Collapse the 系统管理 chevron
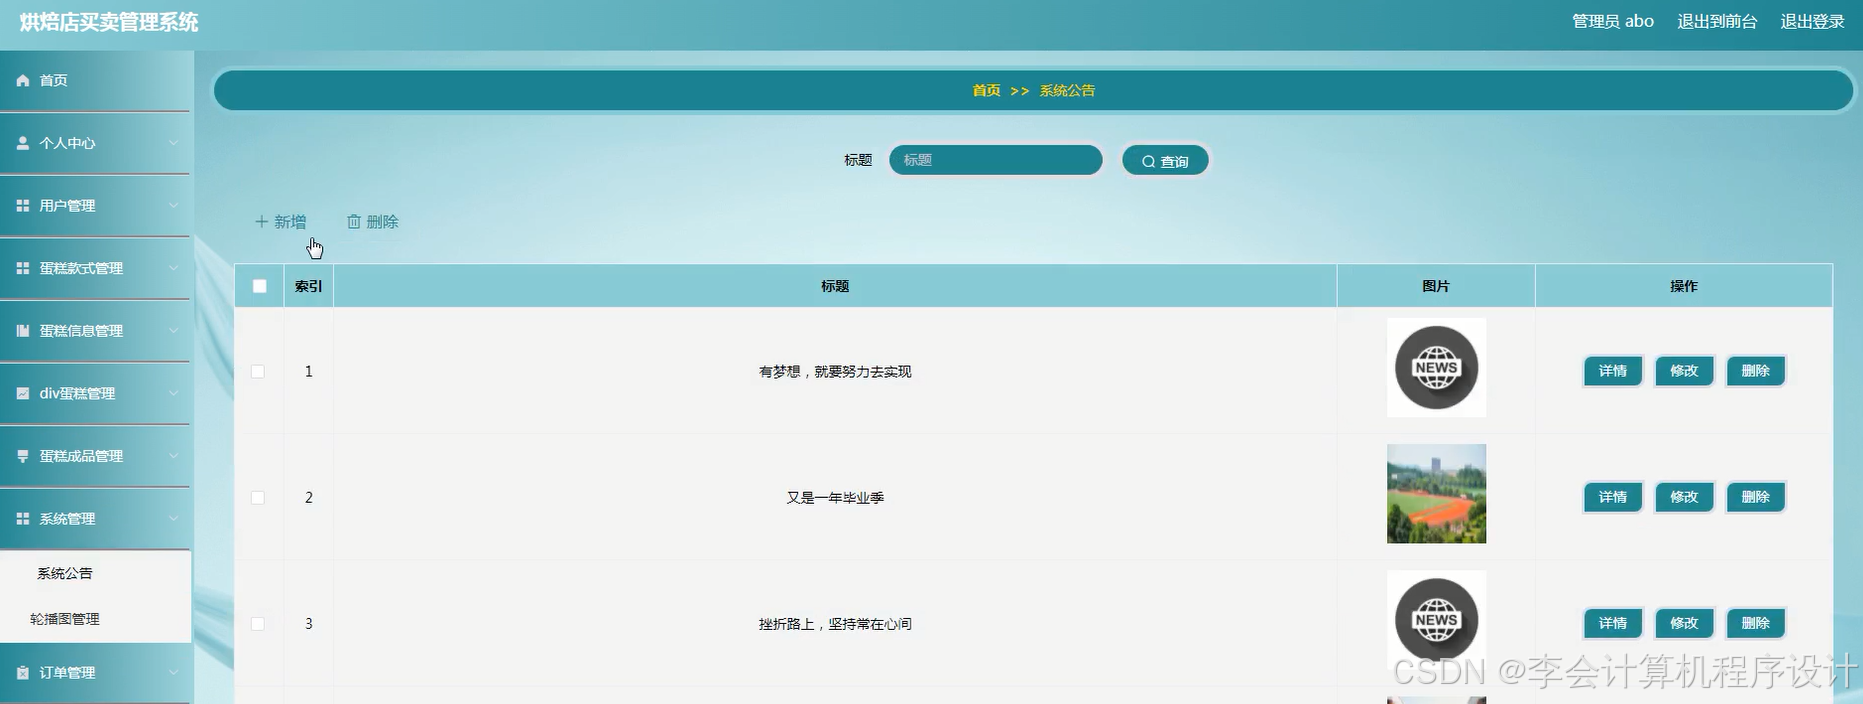The image size is (1863, 704). (173, 518)
